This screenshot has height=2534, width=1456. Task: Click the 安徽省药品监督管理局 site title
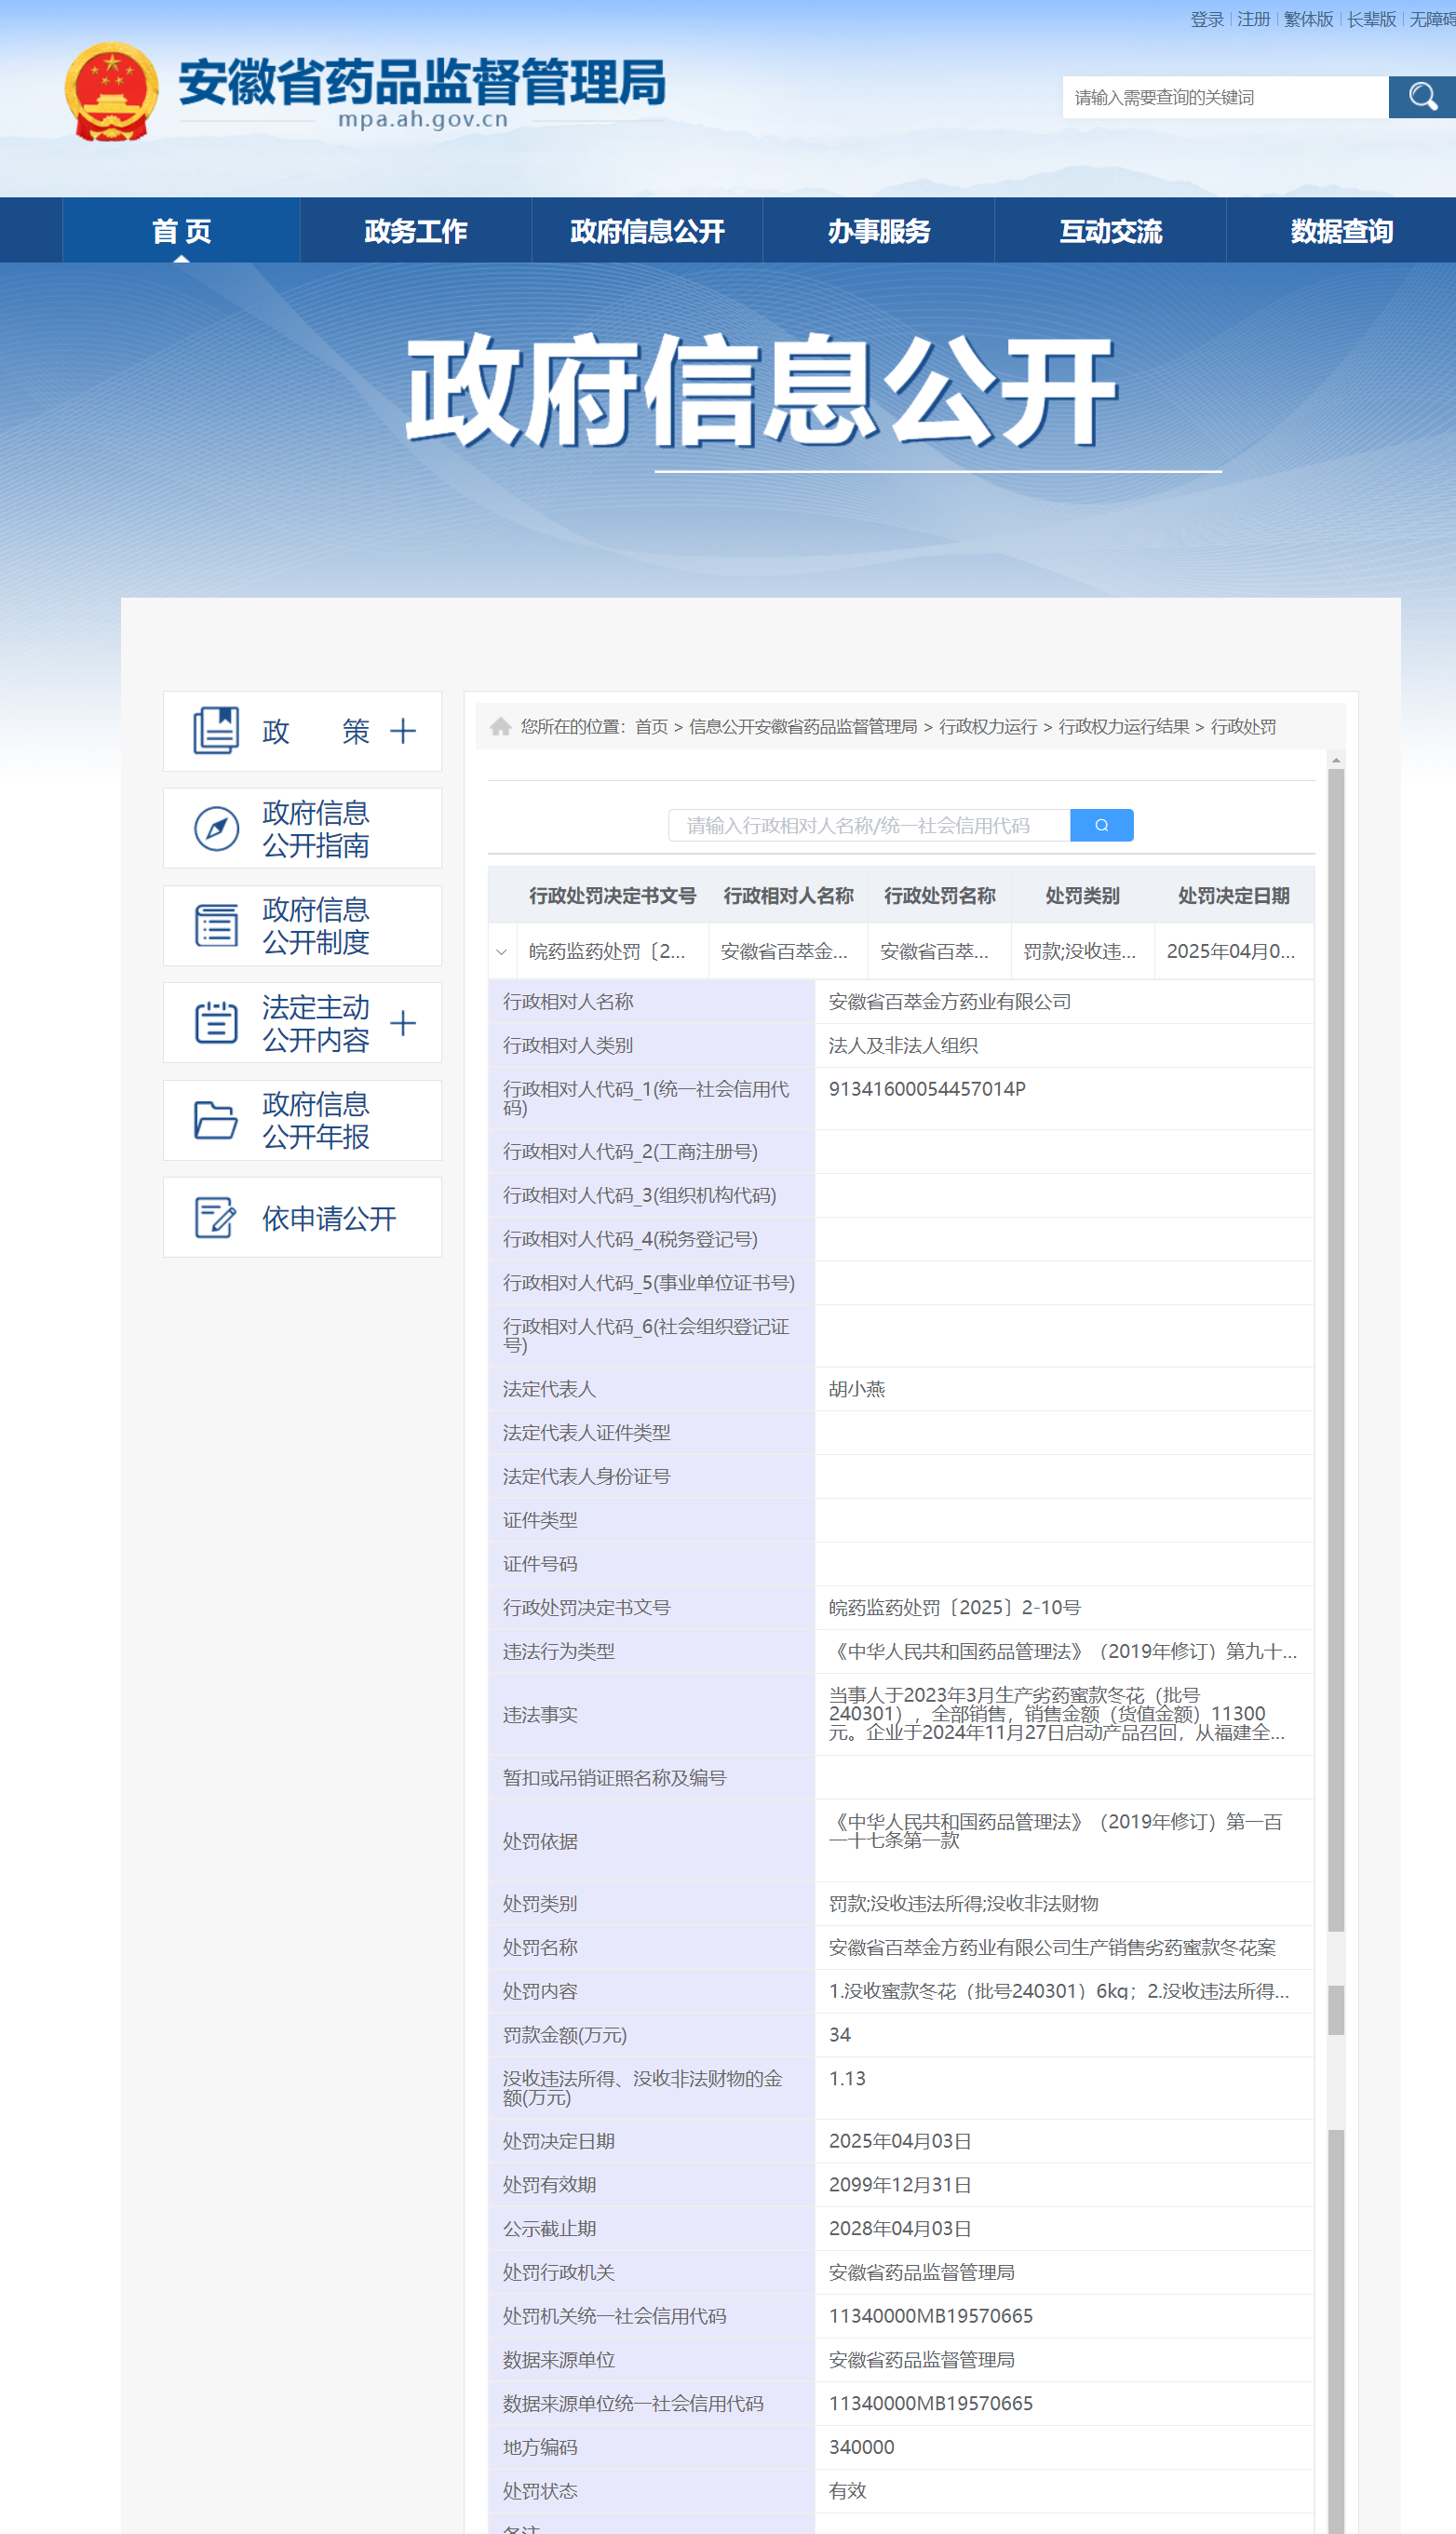click(422, 81)
